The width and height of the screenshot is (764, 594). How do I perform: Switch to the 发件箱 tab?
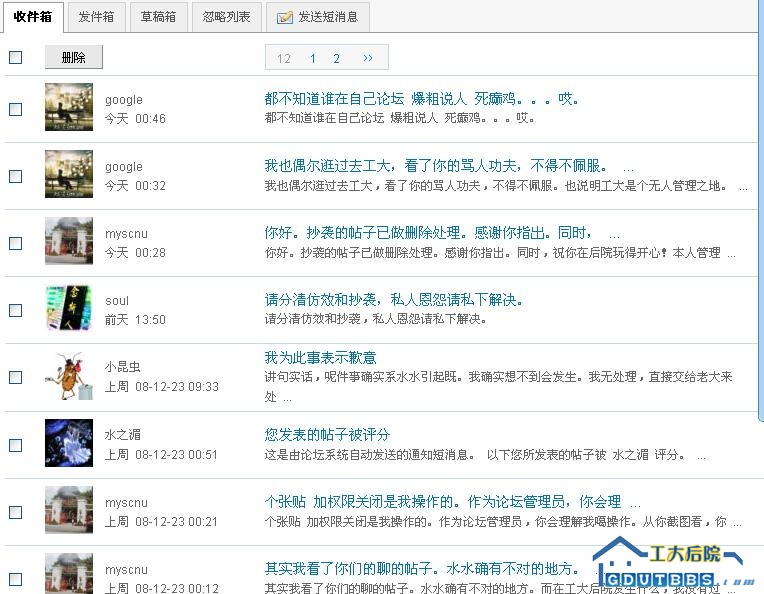pyautogui.click(x=96, y=17)
